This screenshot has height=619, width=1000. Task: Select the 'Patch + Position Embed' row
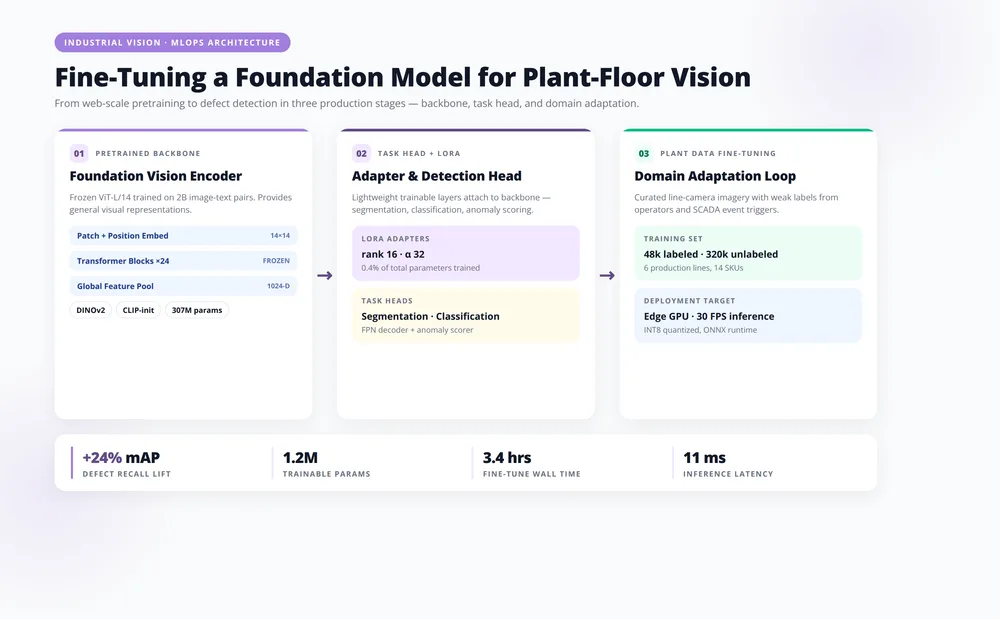183,236
